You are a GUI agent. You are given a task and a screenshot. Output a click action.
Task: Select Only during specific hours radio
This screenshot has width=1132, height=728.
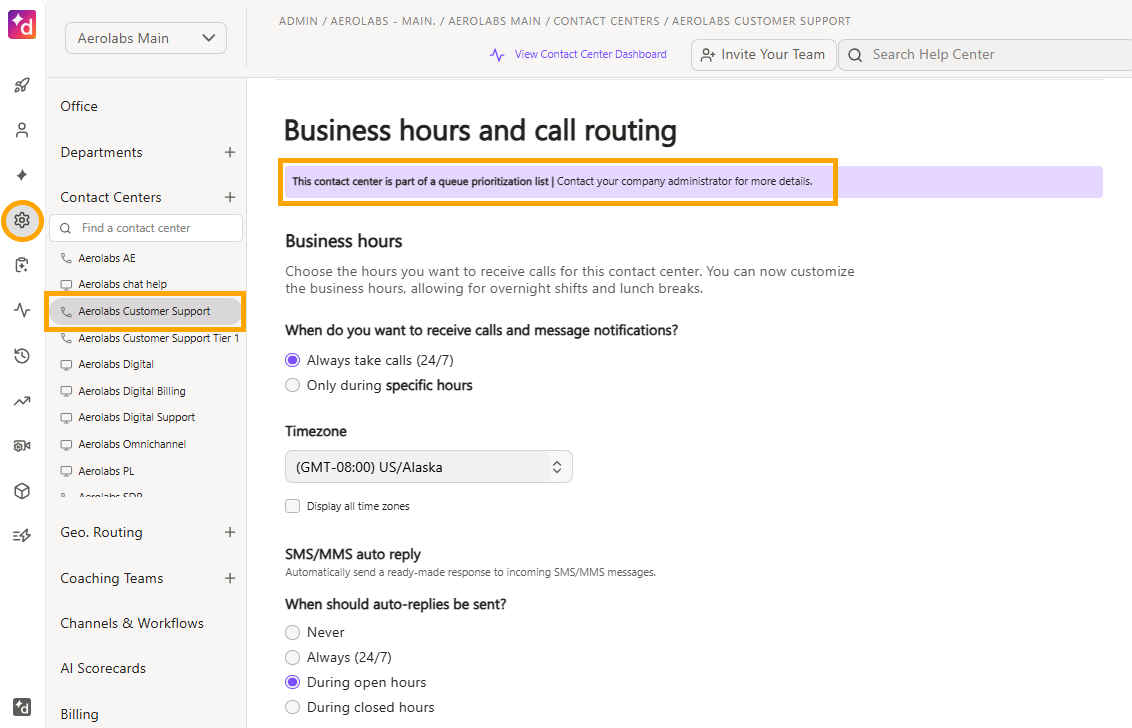[292, 385]
